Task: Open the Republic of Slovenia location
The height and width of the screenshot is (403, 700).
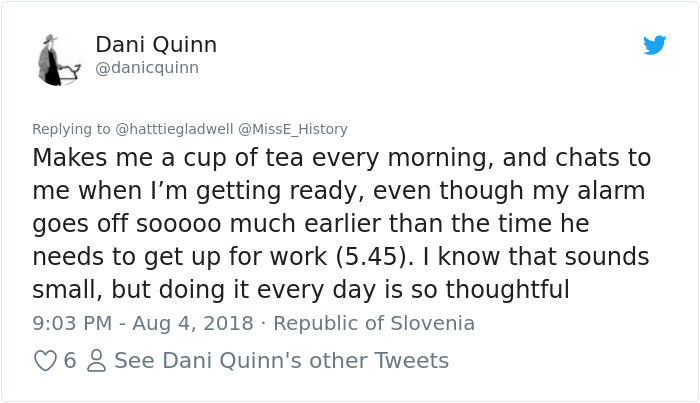Action: coord(374,323)
